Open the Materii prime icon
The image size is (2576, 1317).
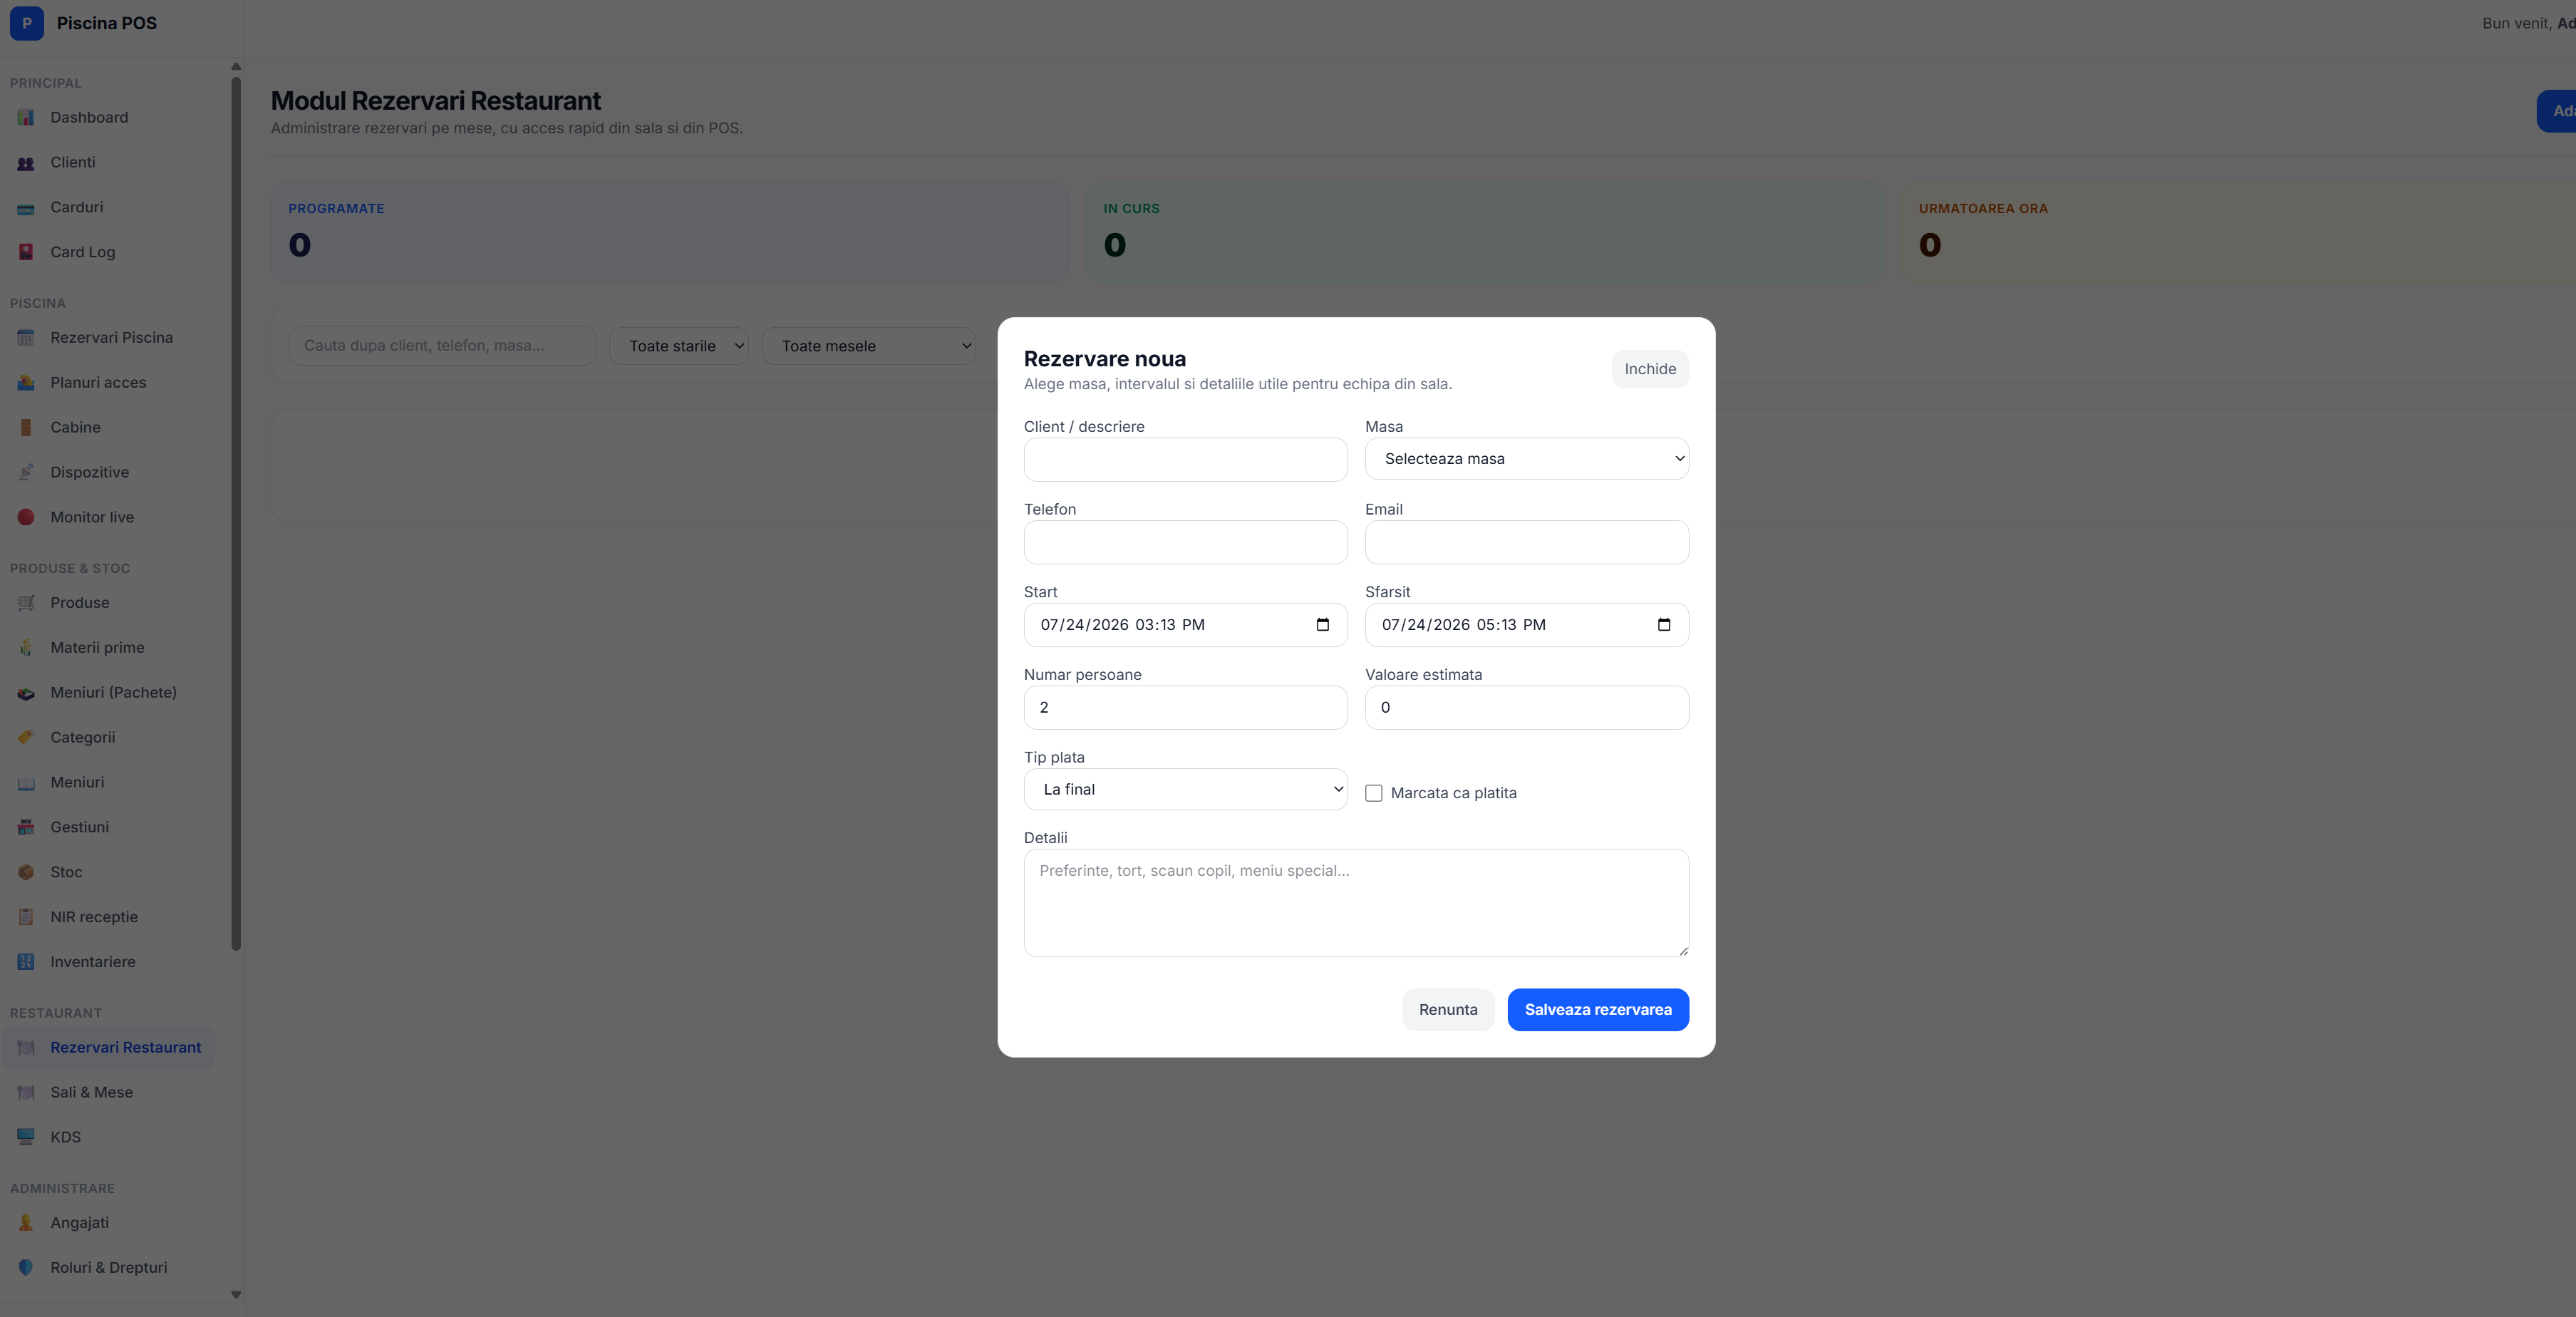click(26, 648)
